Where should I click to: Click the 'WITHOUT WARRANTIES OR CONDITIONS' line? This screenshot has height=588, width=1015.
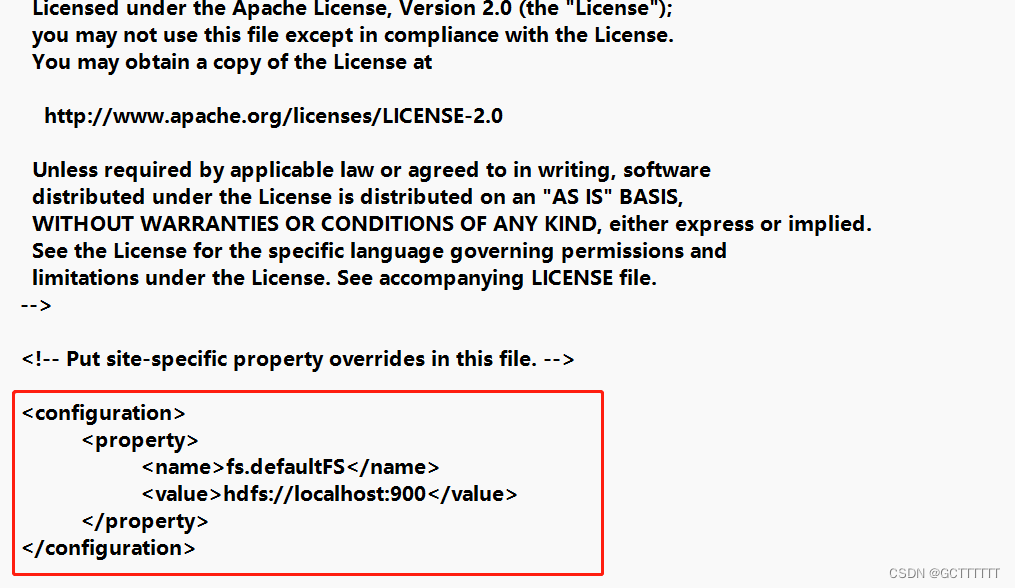(452, 224)
